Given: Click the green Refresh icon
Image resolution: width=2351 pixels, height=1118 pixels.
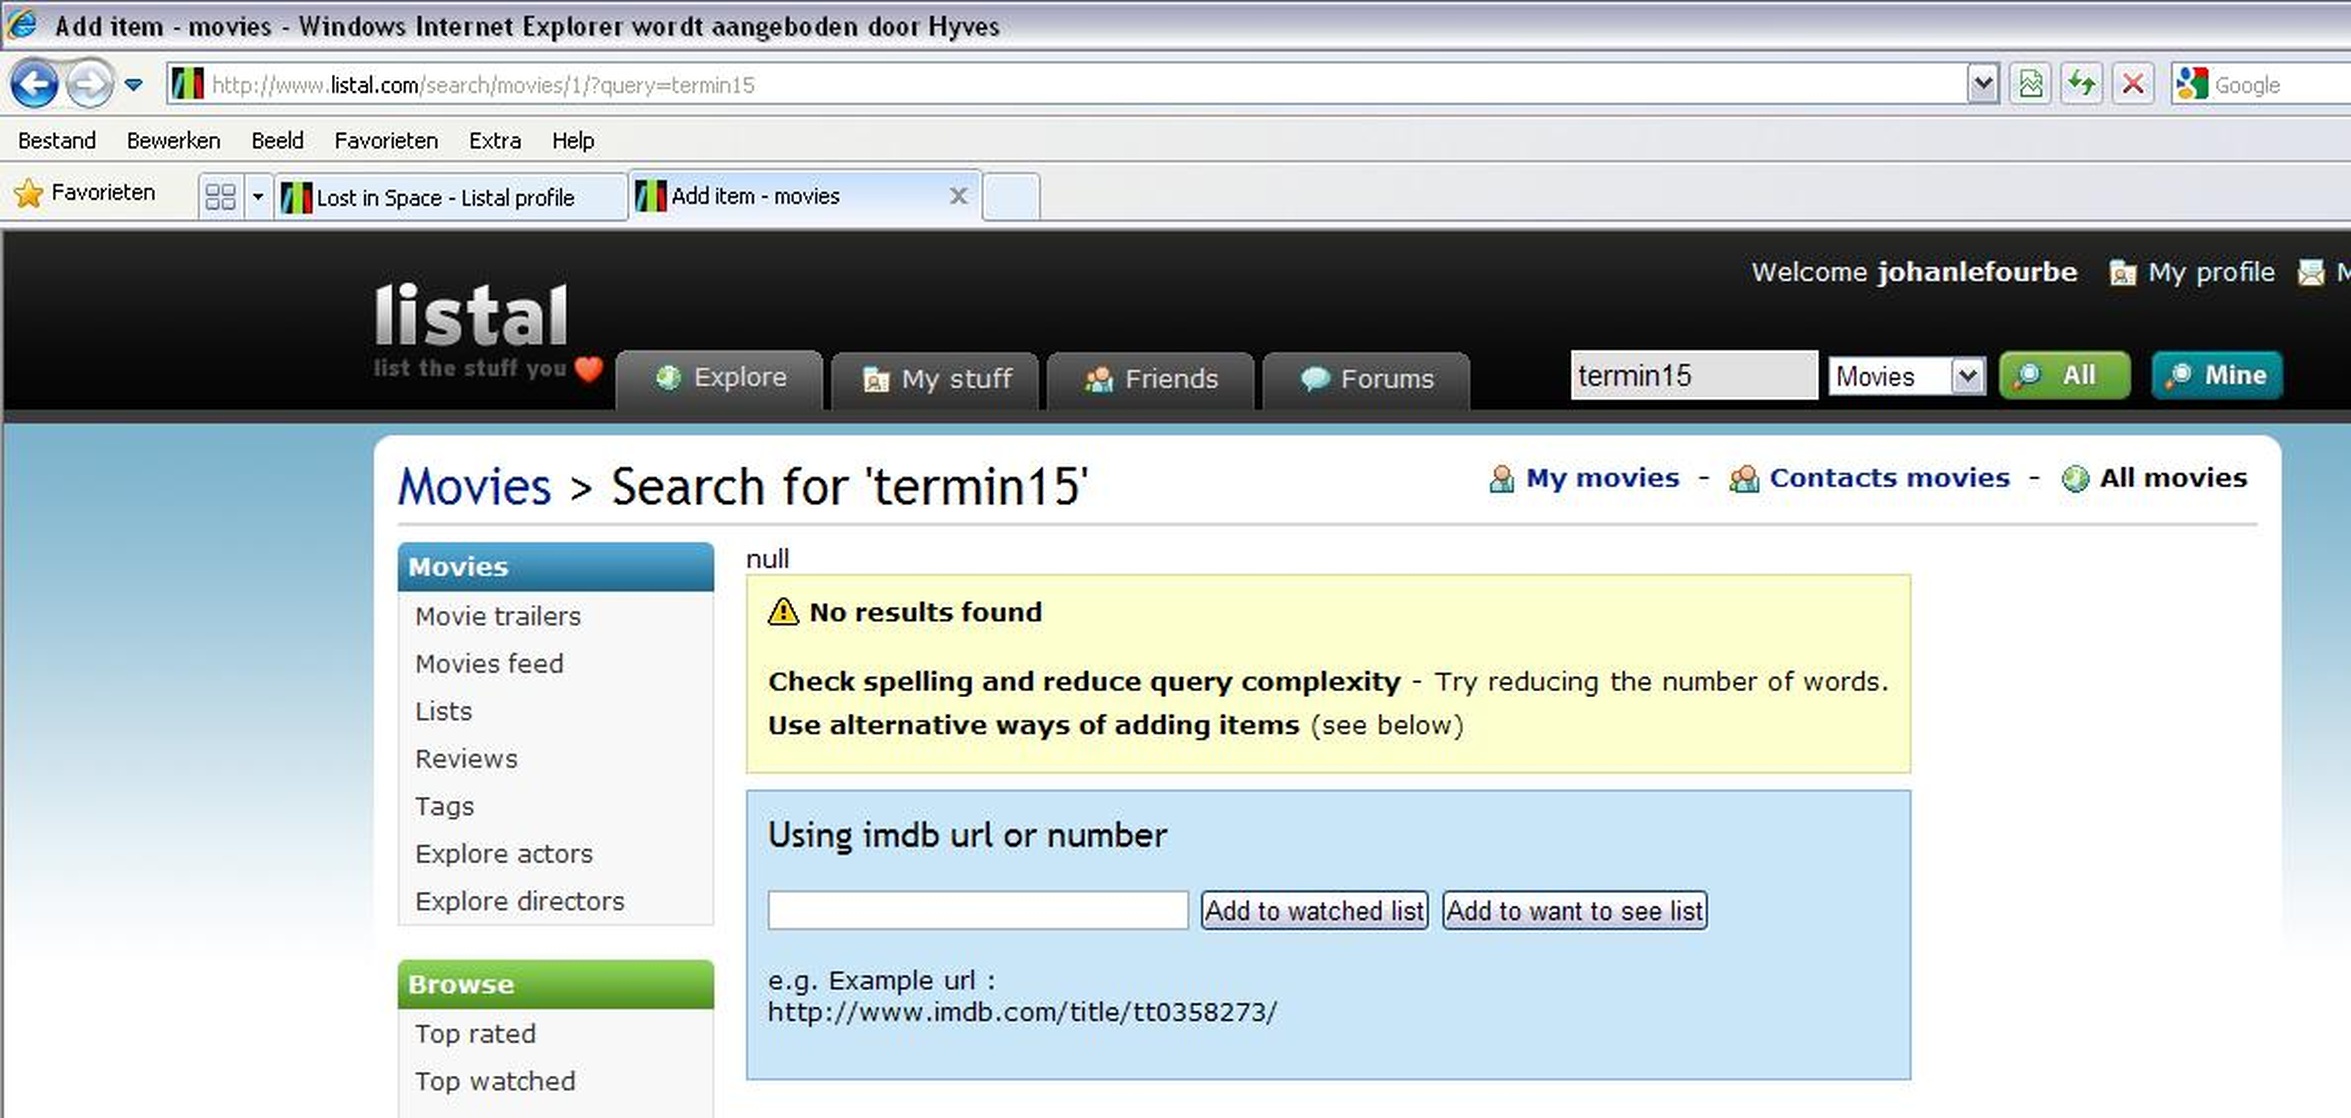Looking at the screenshot, I should (x=2082, y=85).
